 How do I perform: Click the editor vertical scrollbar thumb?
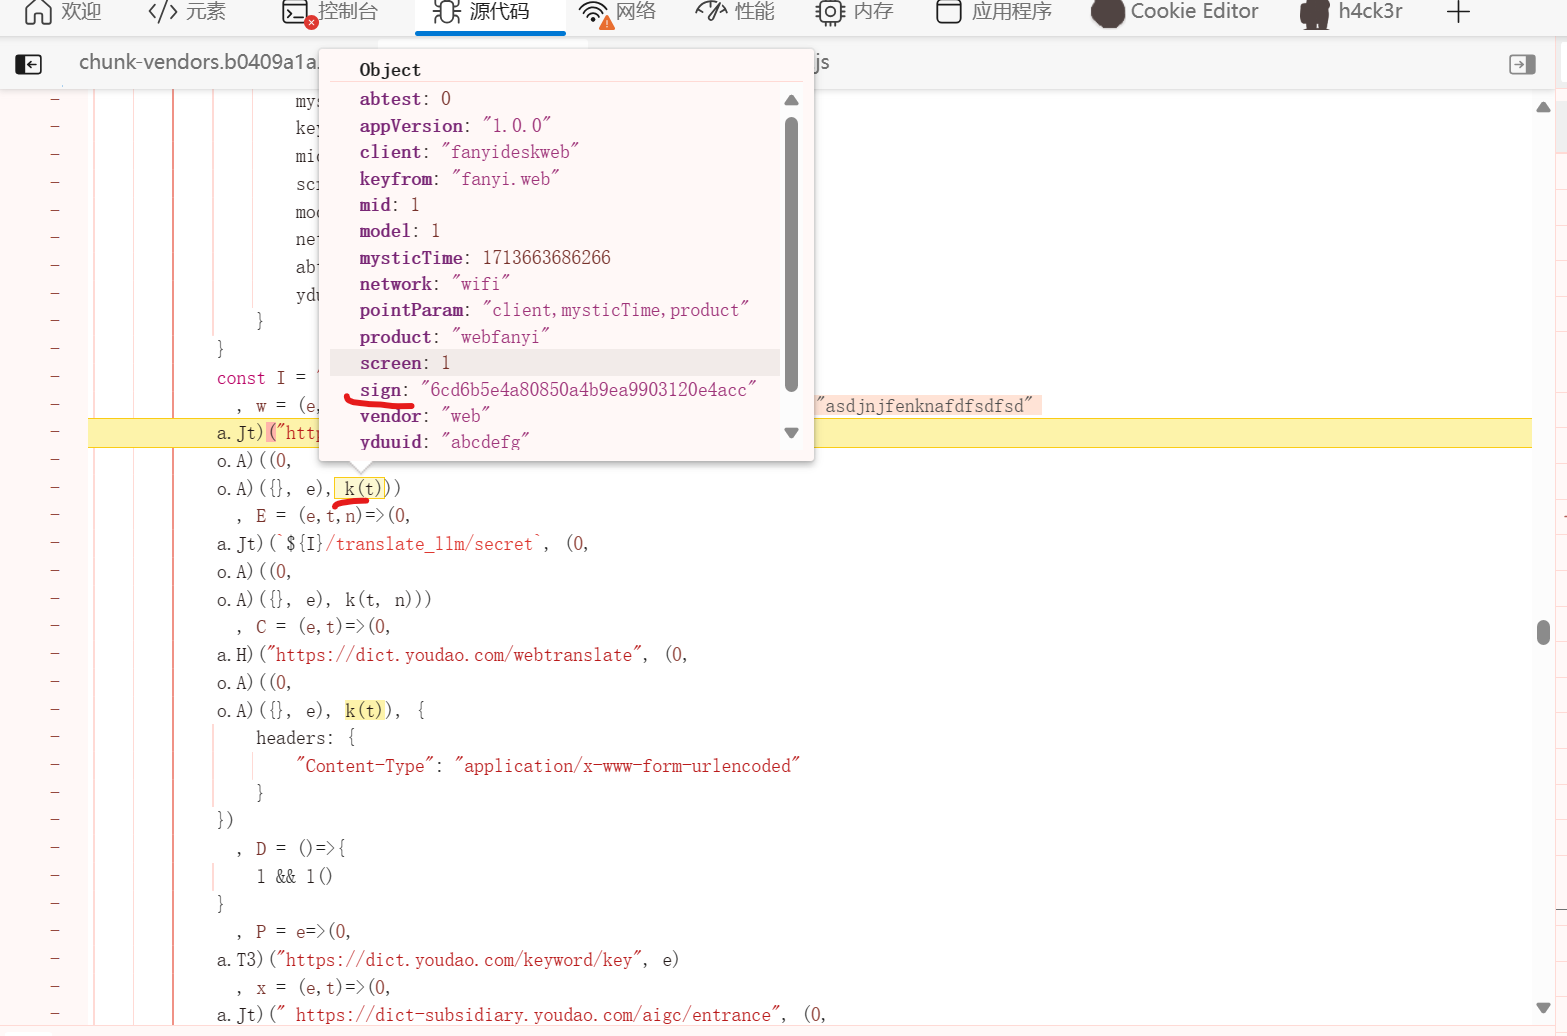pos(1543,632)
